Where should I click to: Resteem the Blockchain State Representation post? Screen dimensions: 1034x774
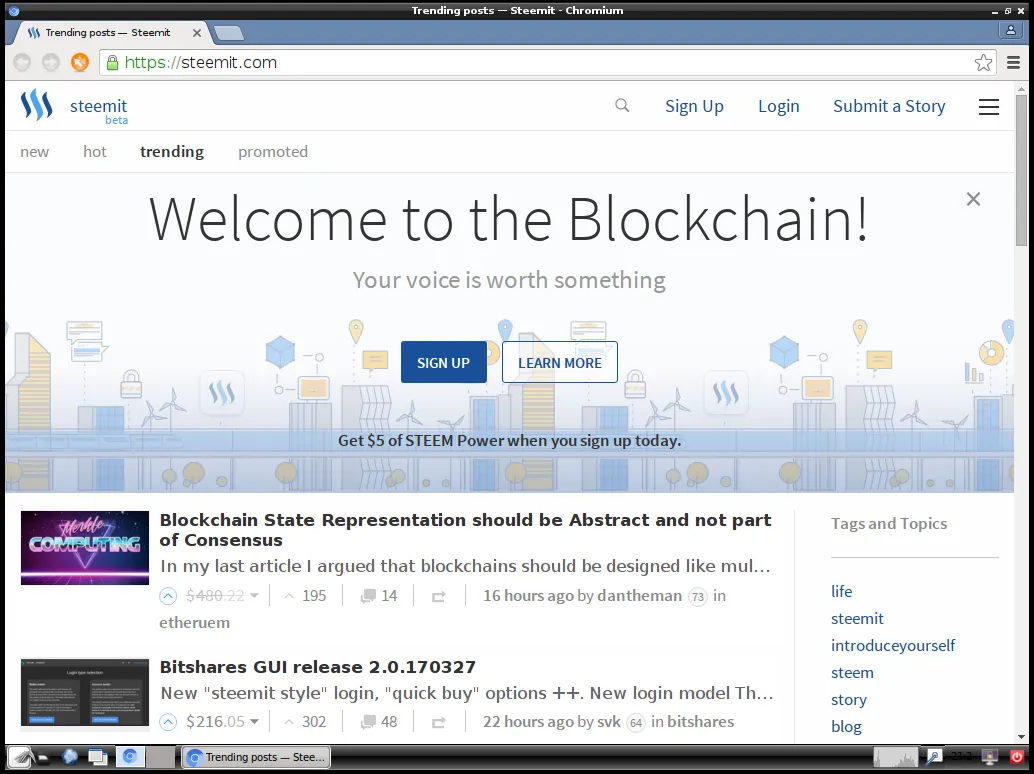pyautogui.click(x=439, y=597)
